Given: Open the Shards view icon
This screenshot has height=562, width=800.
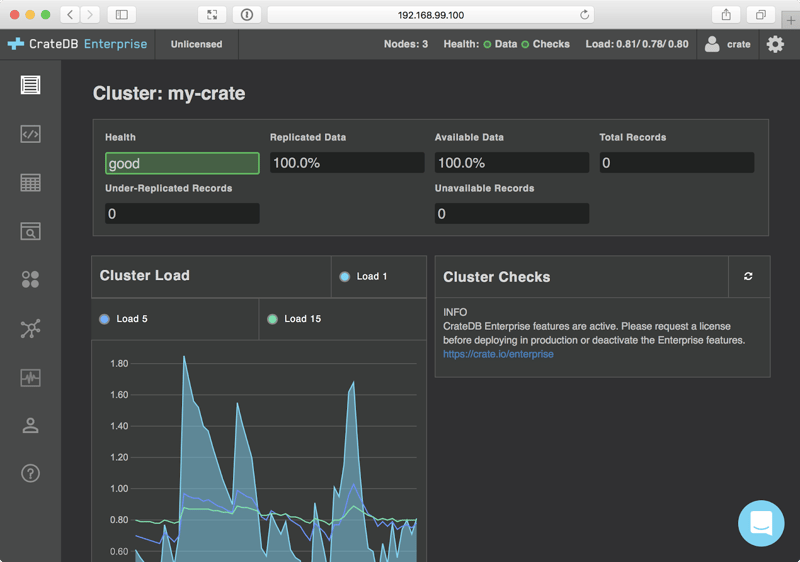Looking at the screenshot, I should [30, 279].
